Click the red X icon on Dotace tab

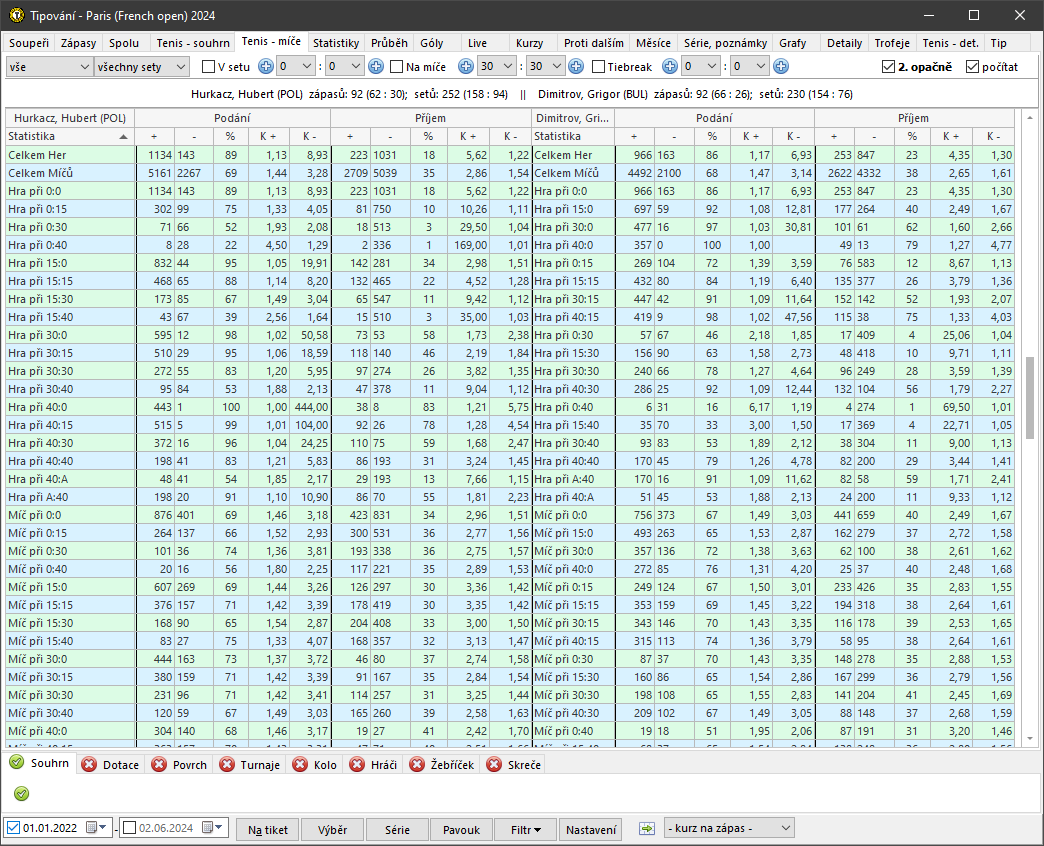(x=89, y=765)
